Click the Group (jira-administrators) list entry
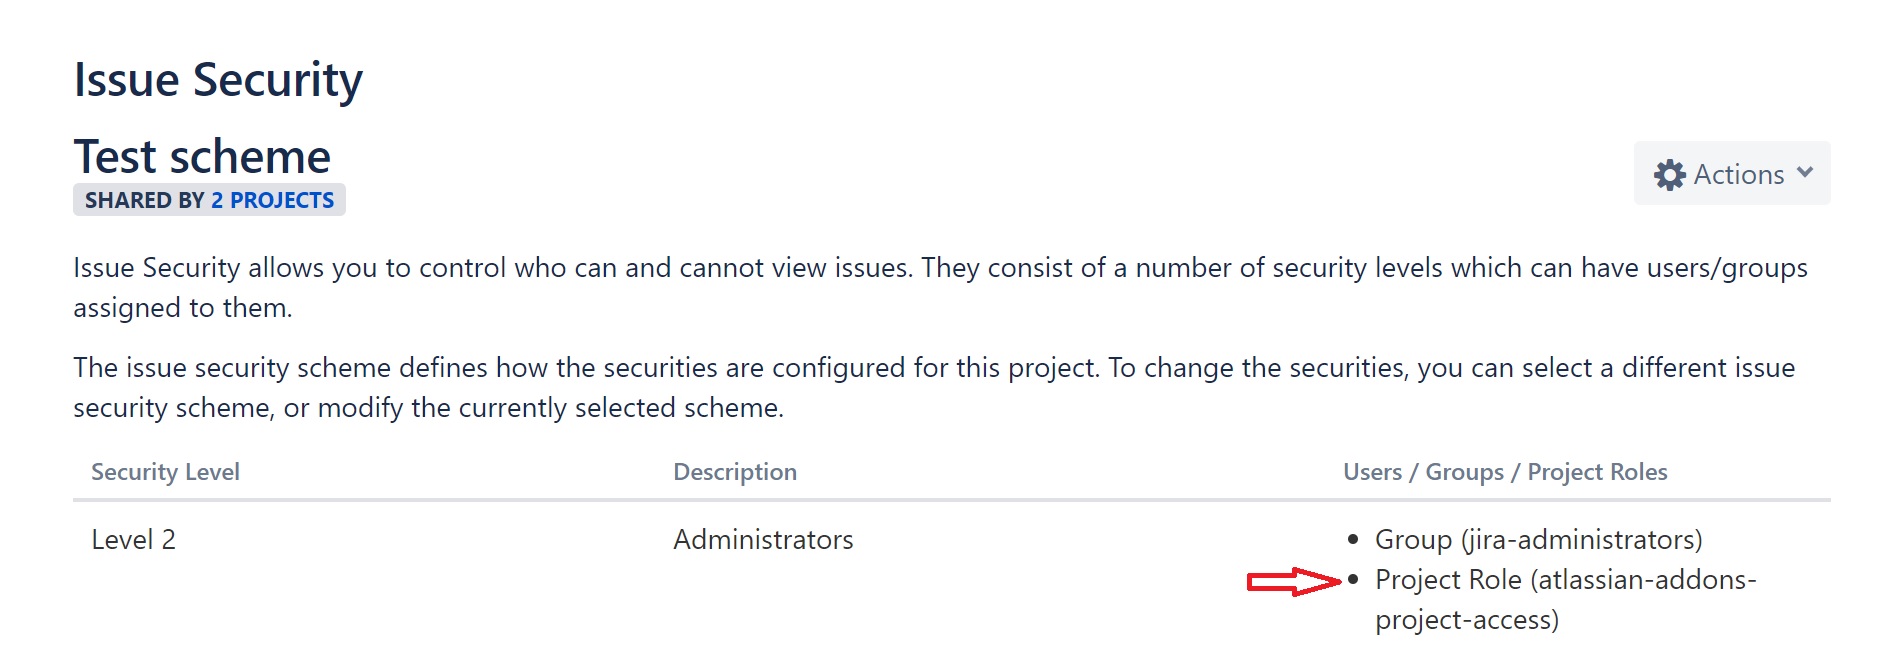1880x646 pixels. pyautogui.click(x=1538, y=539)
